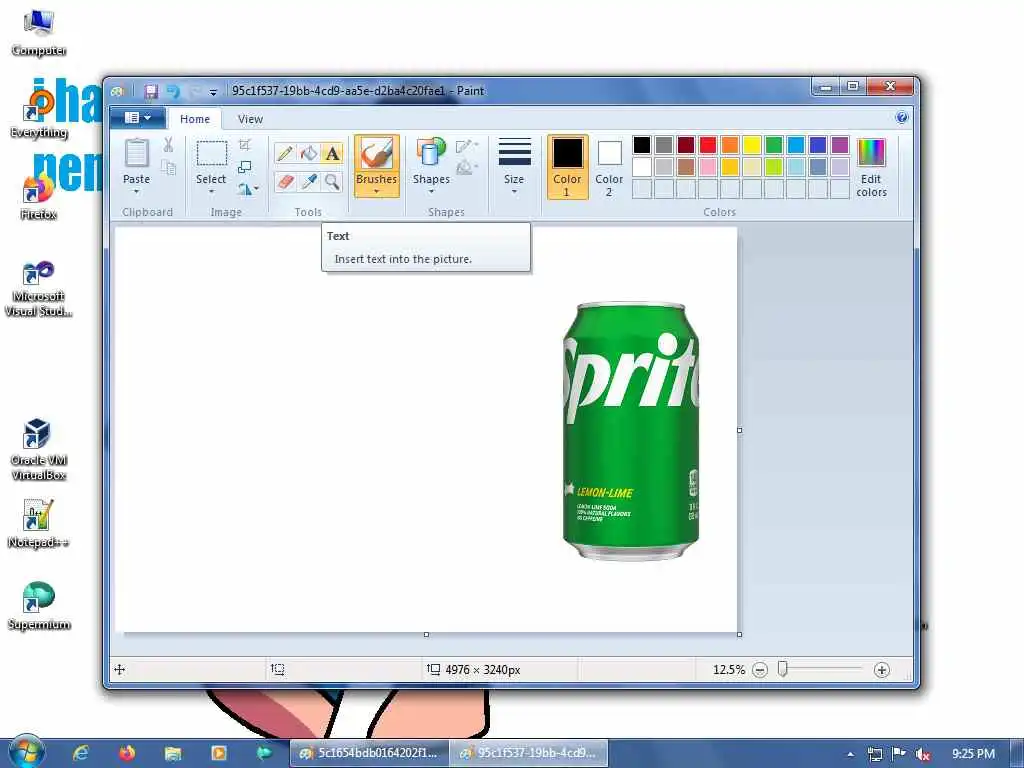Show hidden system tray icons arrow
This screenshot has width=1024, height=768.
[x=850, y=754]
